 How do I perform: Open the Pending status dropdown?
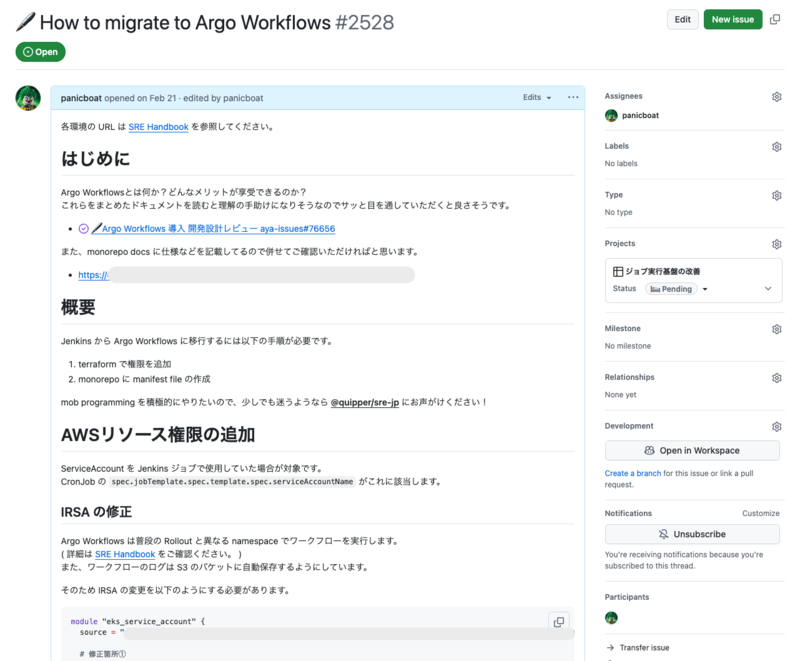pos(676,289)
